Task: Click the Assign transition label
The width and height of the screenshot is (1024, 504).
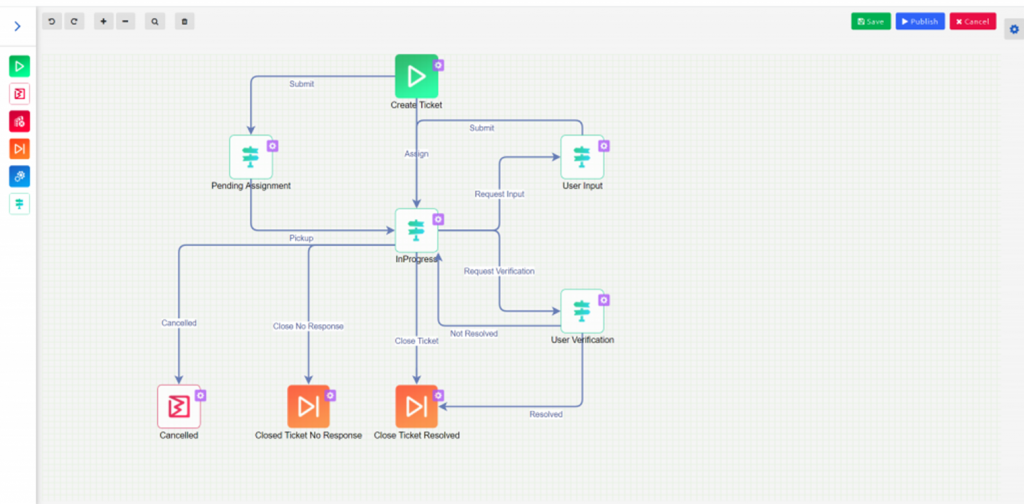Action: click(417, 153)
